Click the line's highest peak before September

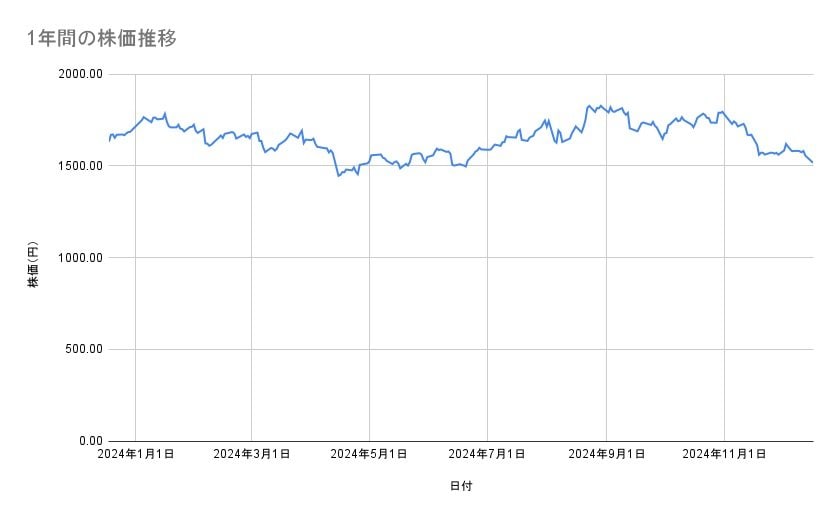(x=590, y=105)
